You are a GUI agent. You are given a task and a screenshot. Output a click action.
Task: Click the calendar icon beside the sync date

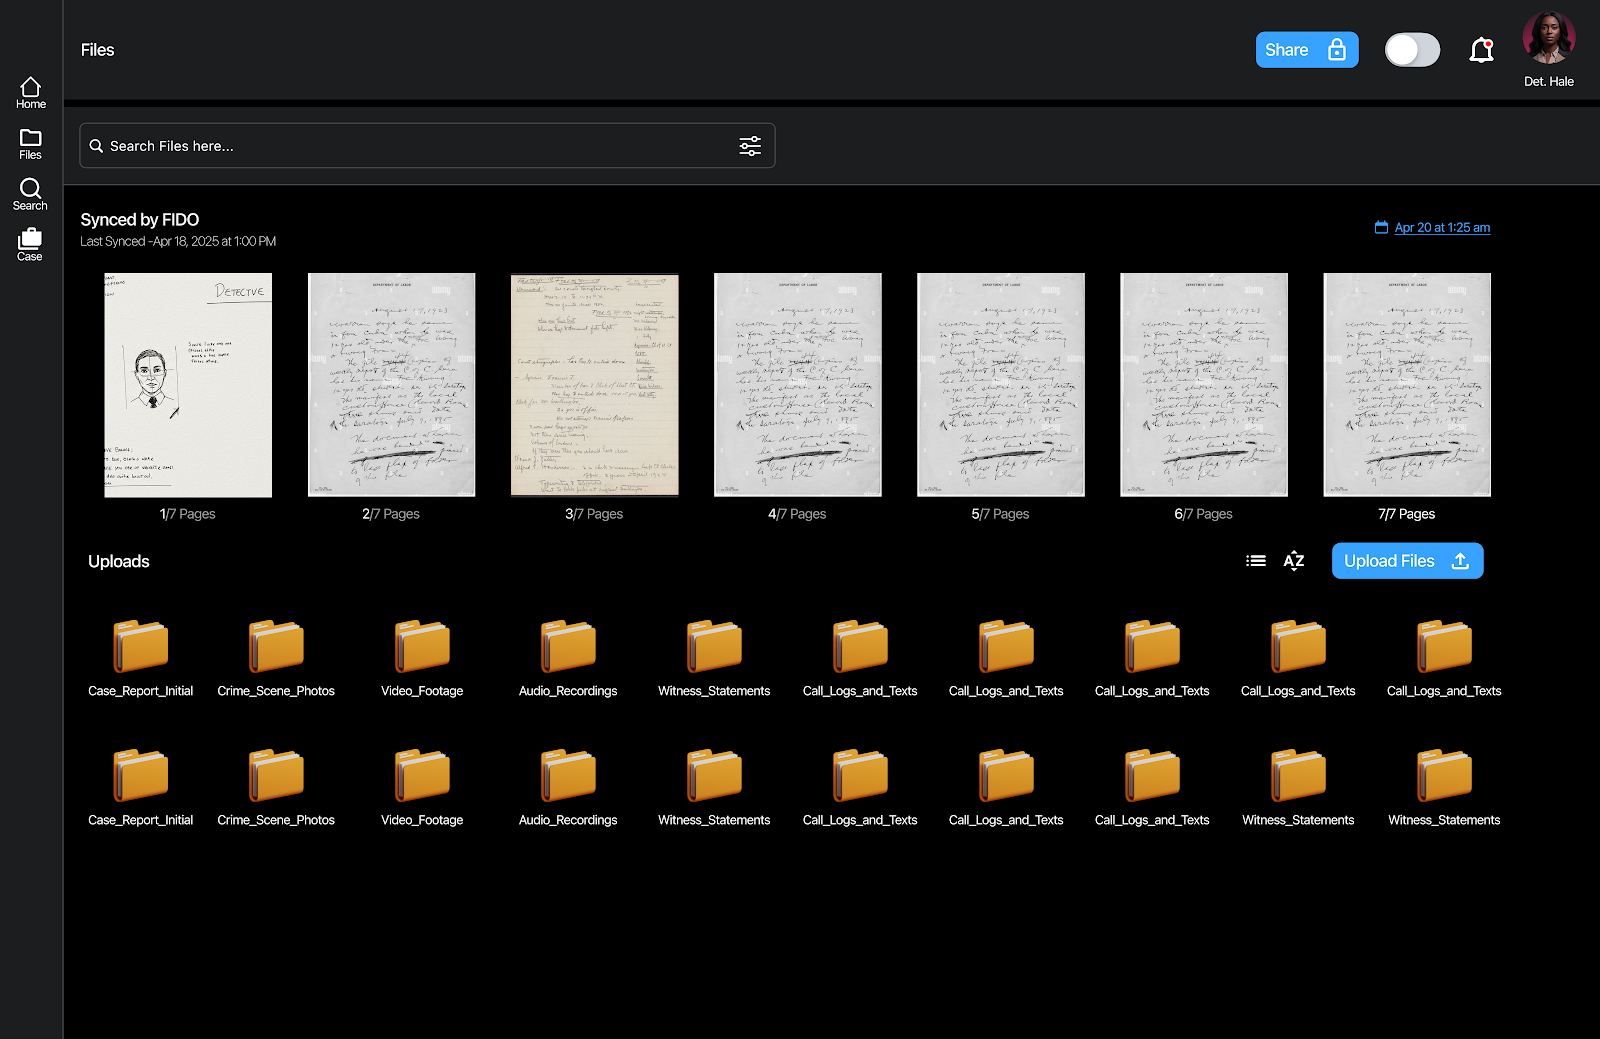[x=1381, y=228]
